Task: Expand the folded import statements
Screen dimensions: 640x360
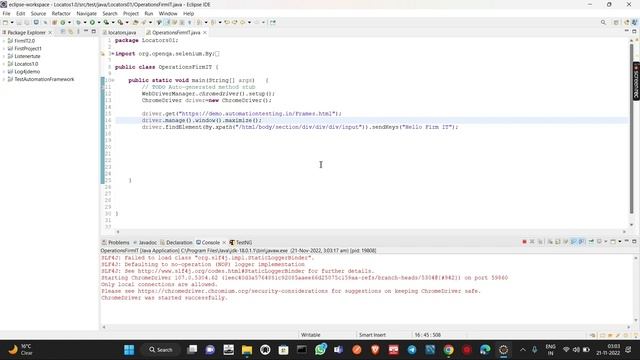Action: [113, 54]
